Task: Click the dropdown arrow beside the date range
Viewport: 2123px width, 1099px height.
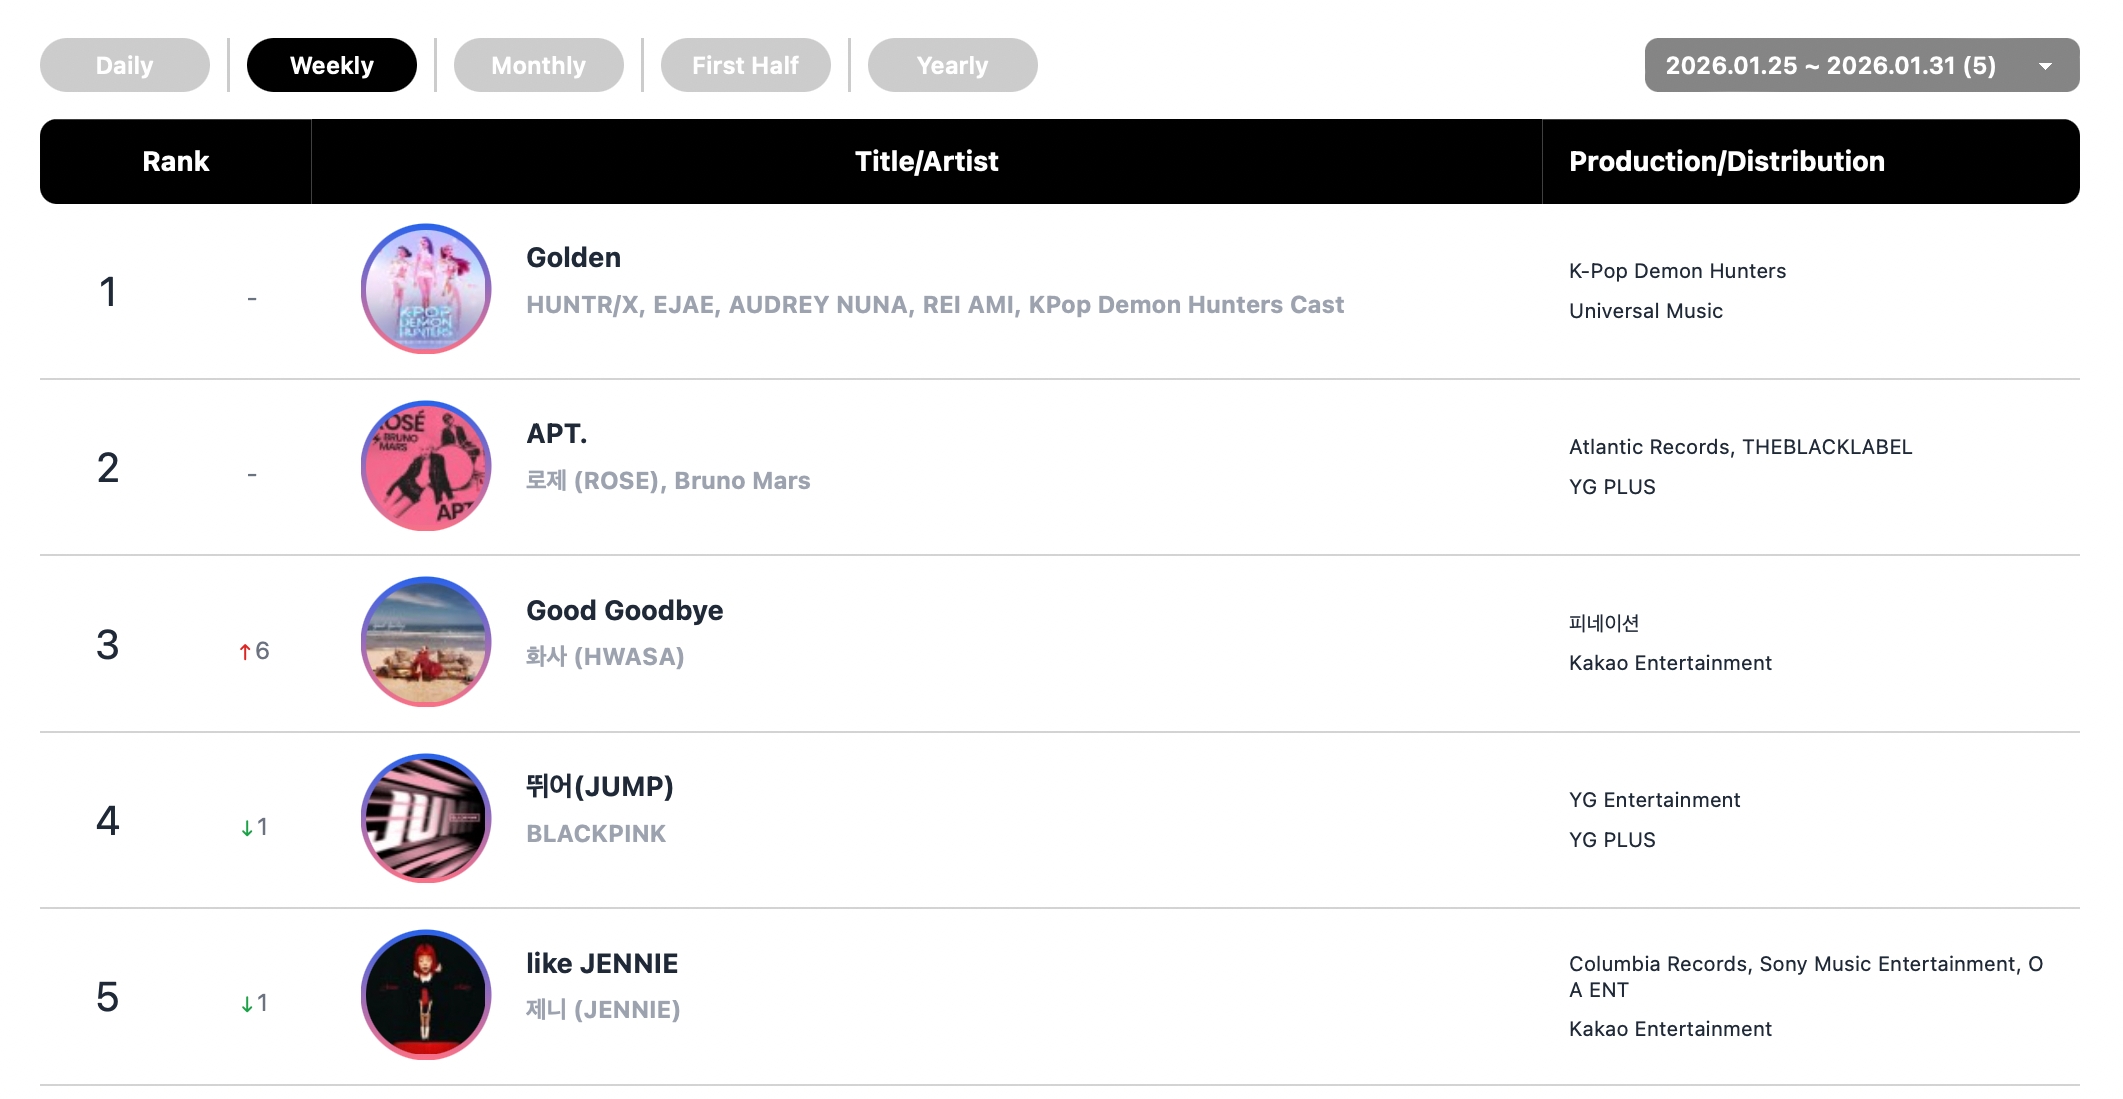Action: (x=2046, y=67)
